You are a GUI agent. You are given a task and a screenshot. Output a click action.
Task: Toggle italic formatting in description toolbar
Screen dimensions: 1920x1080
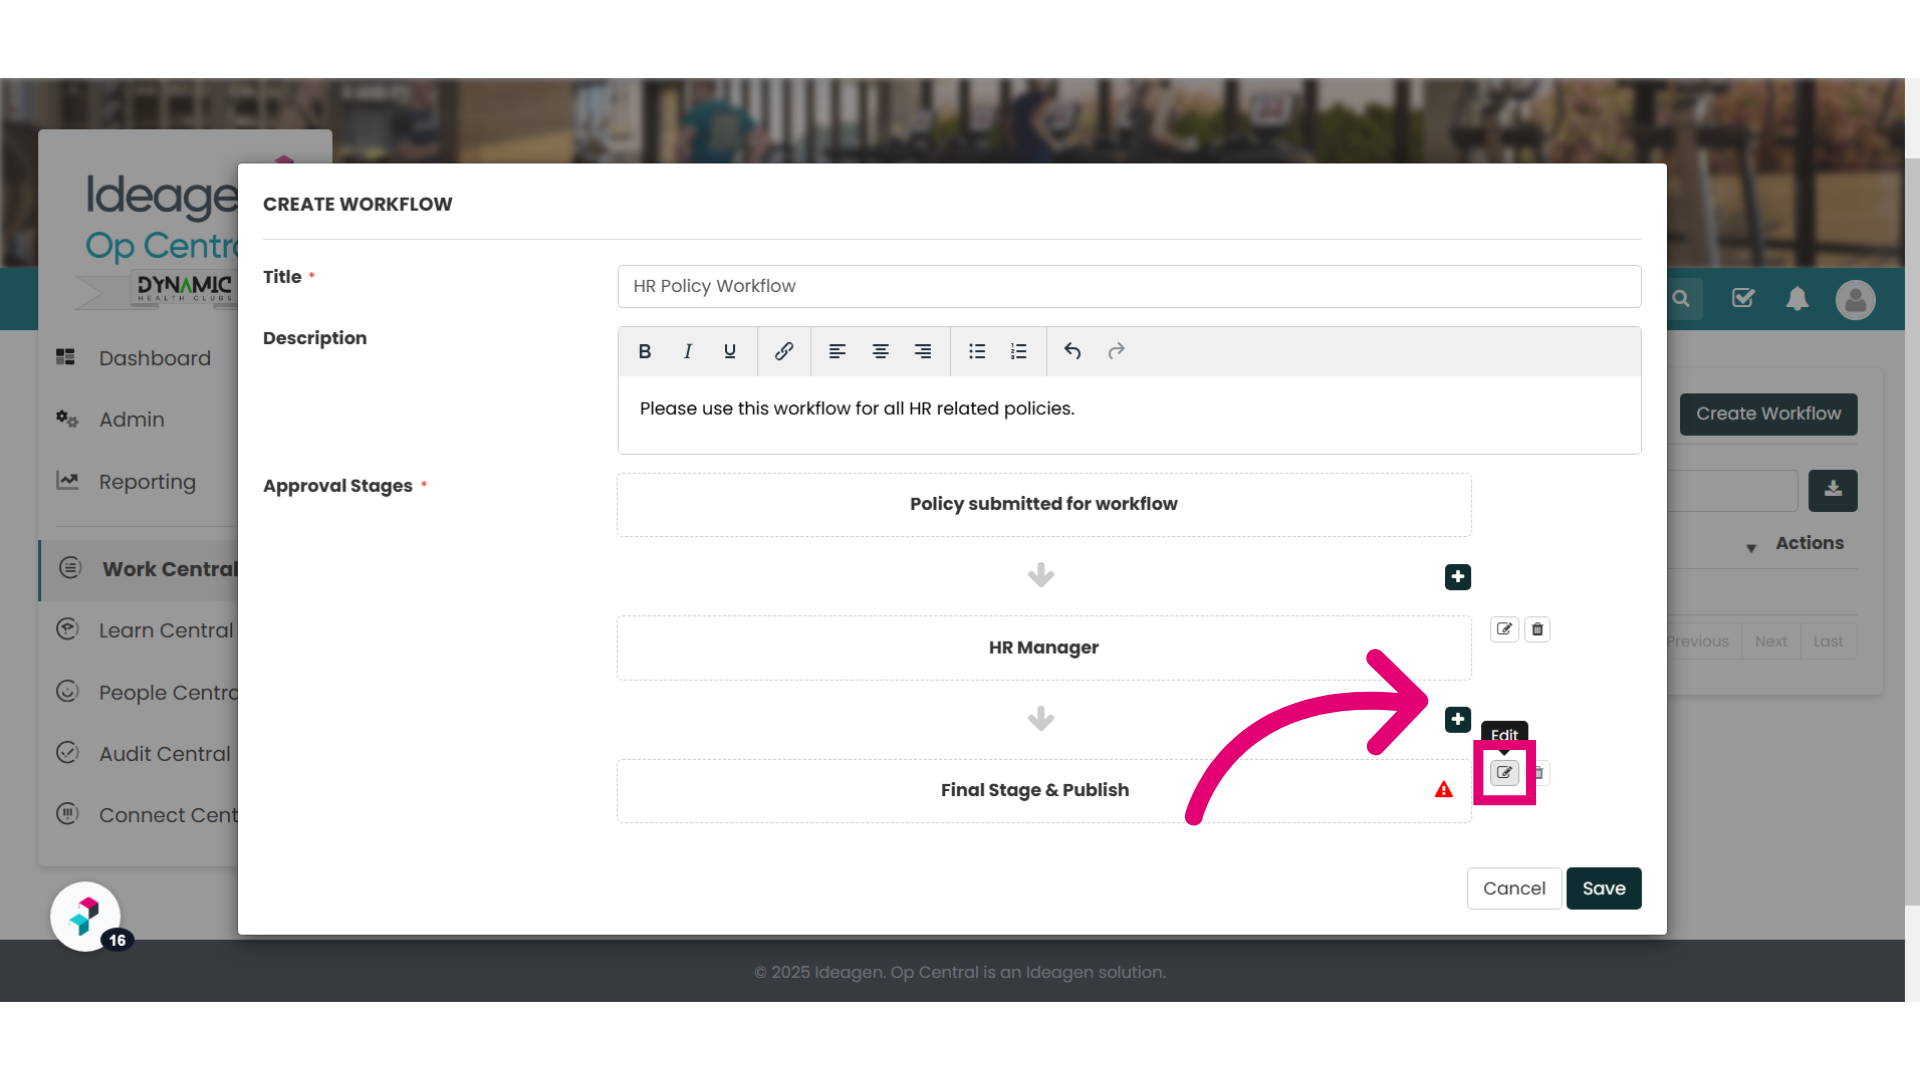point(688,351)
